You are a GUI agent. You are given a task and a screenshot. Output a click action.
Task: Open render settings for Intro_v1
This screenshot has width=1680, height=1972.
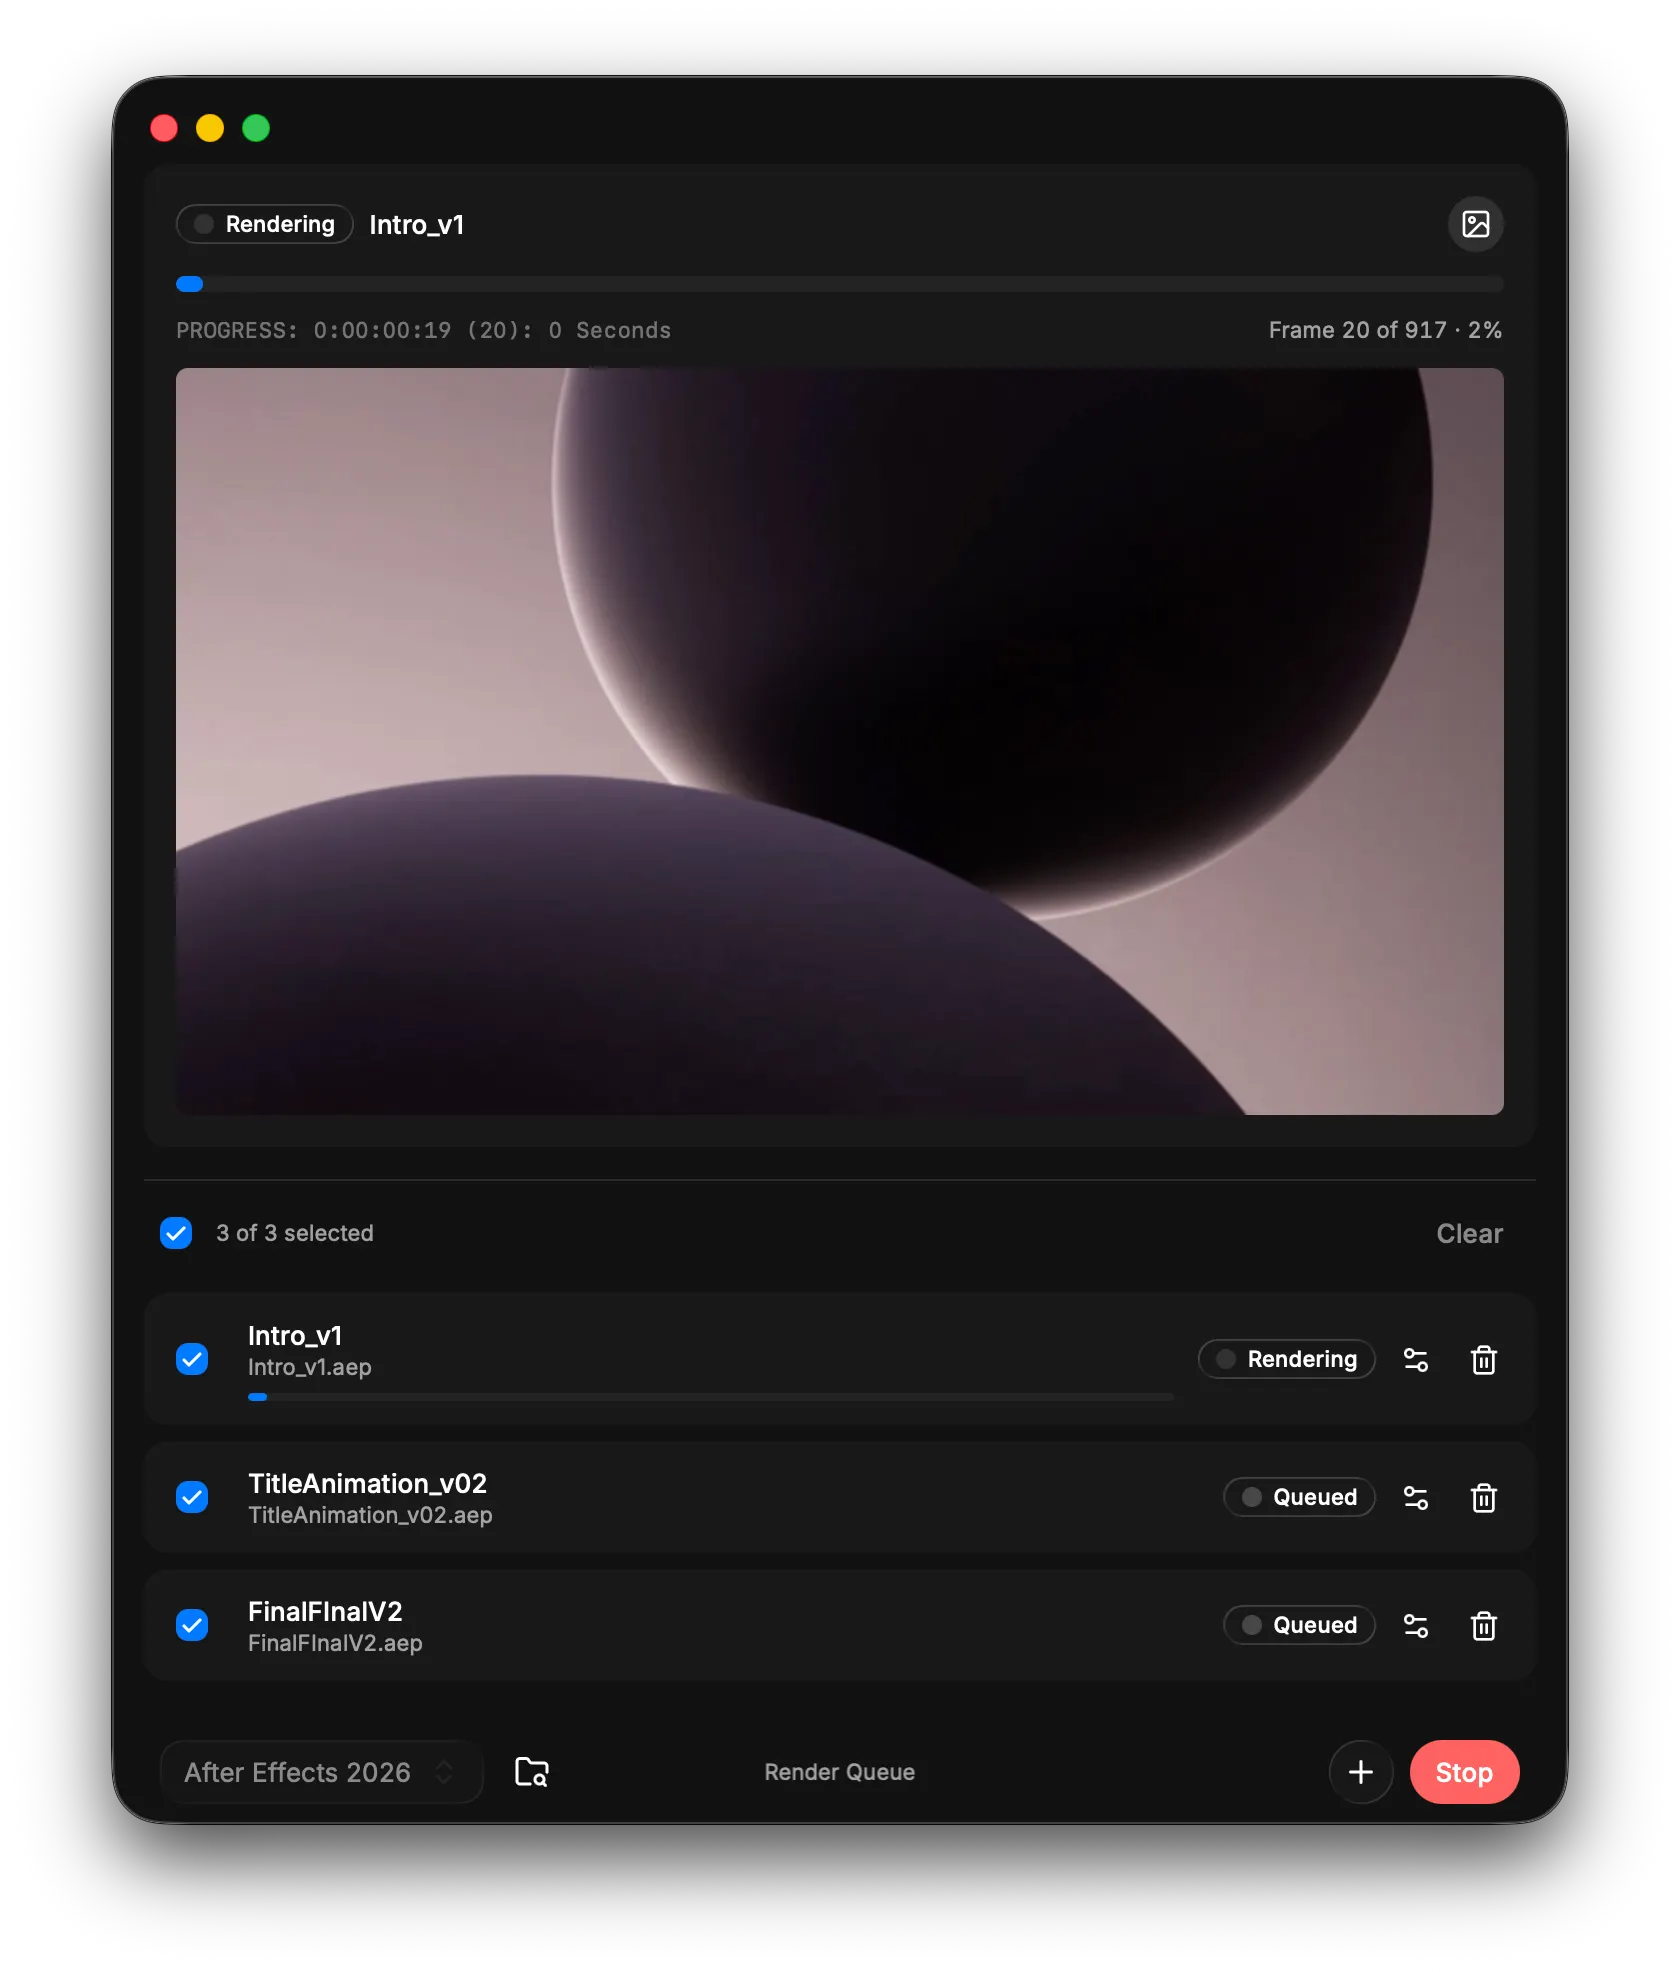(1415, 1359)
